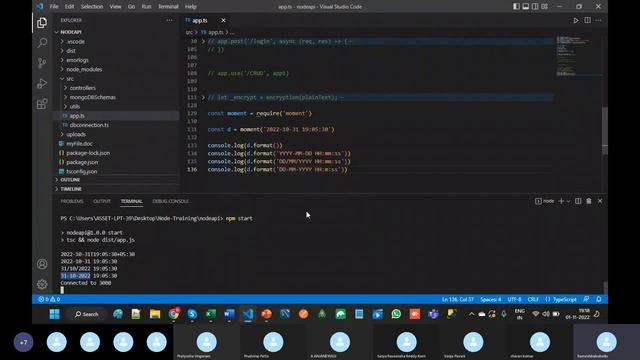Close the terminal panel

pyautogui.click(x=600, y=201)
